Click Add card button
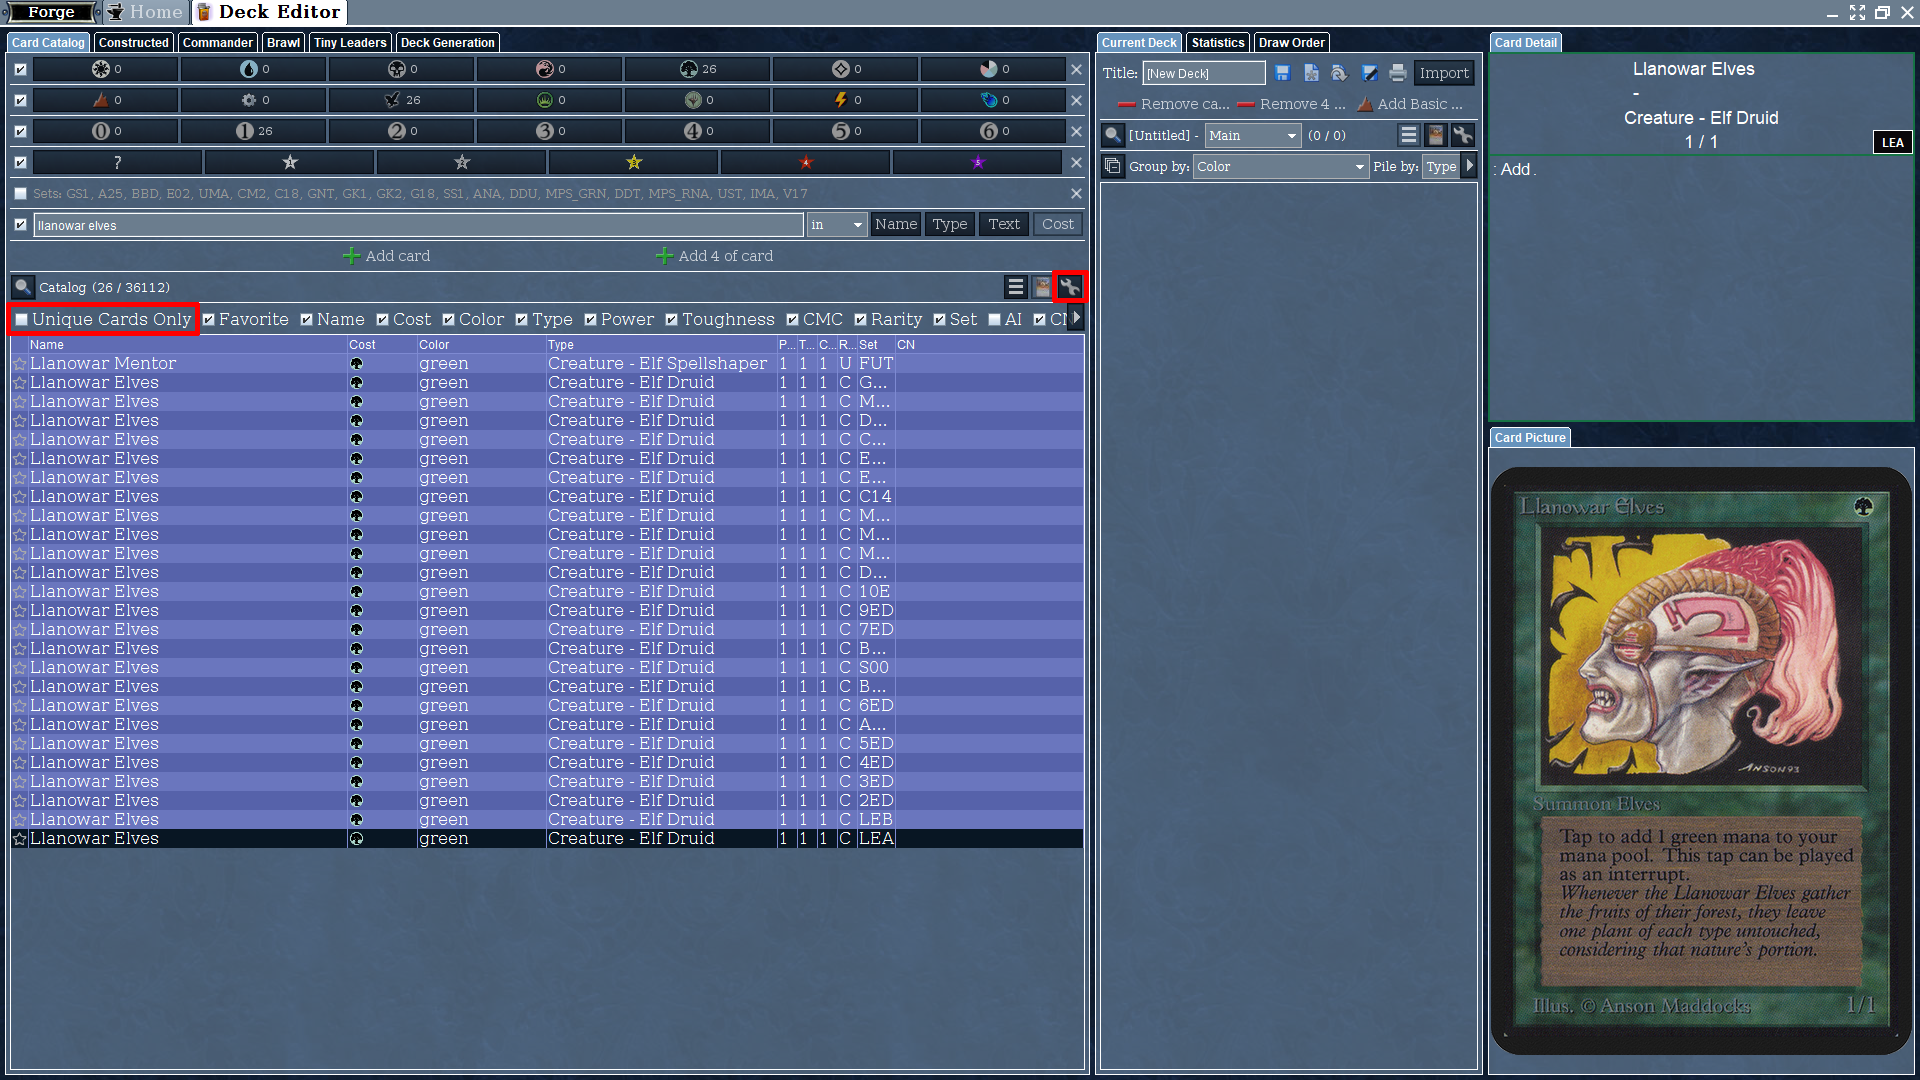 [386, 256]
